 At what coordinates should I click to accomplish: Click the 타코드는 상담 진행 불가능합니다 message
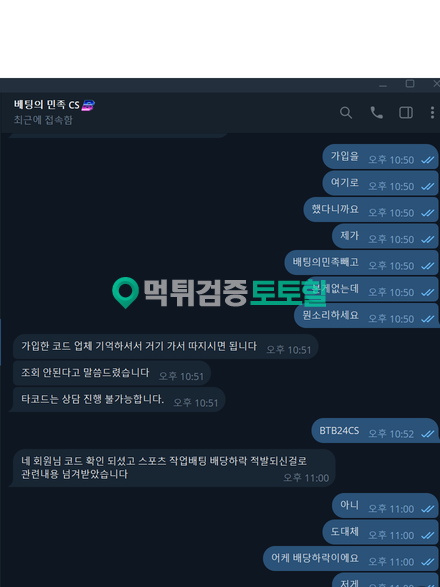119,399
